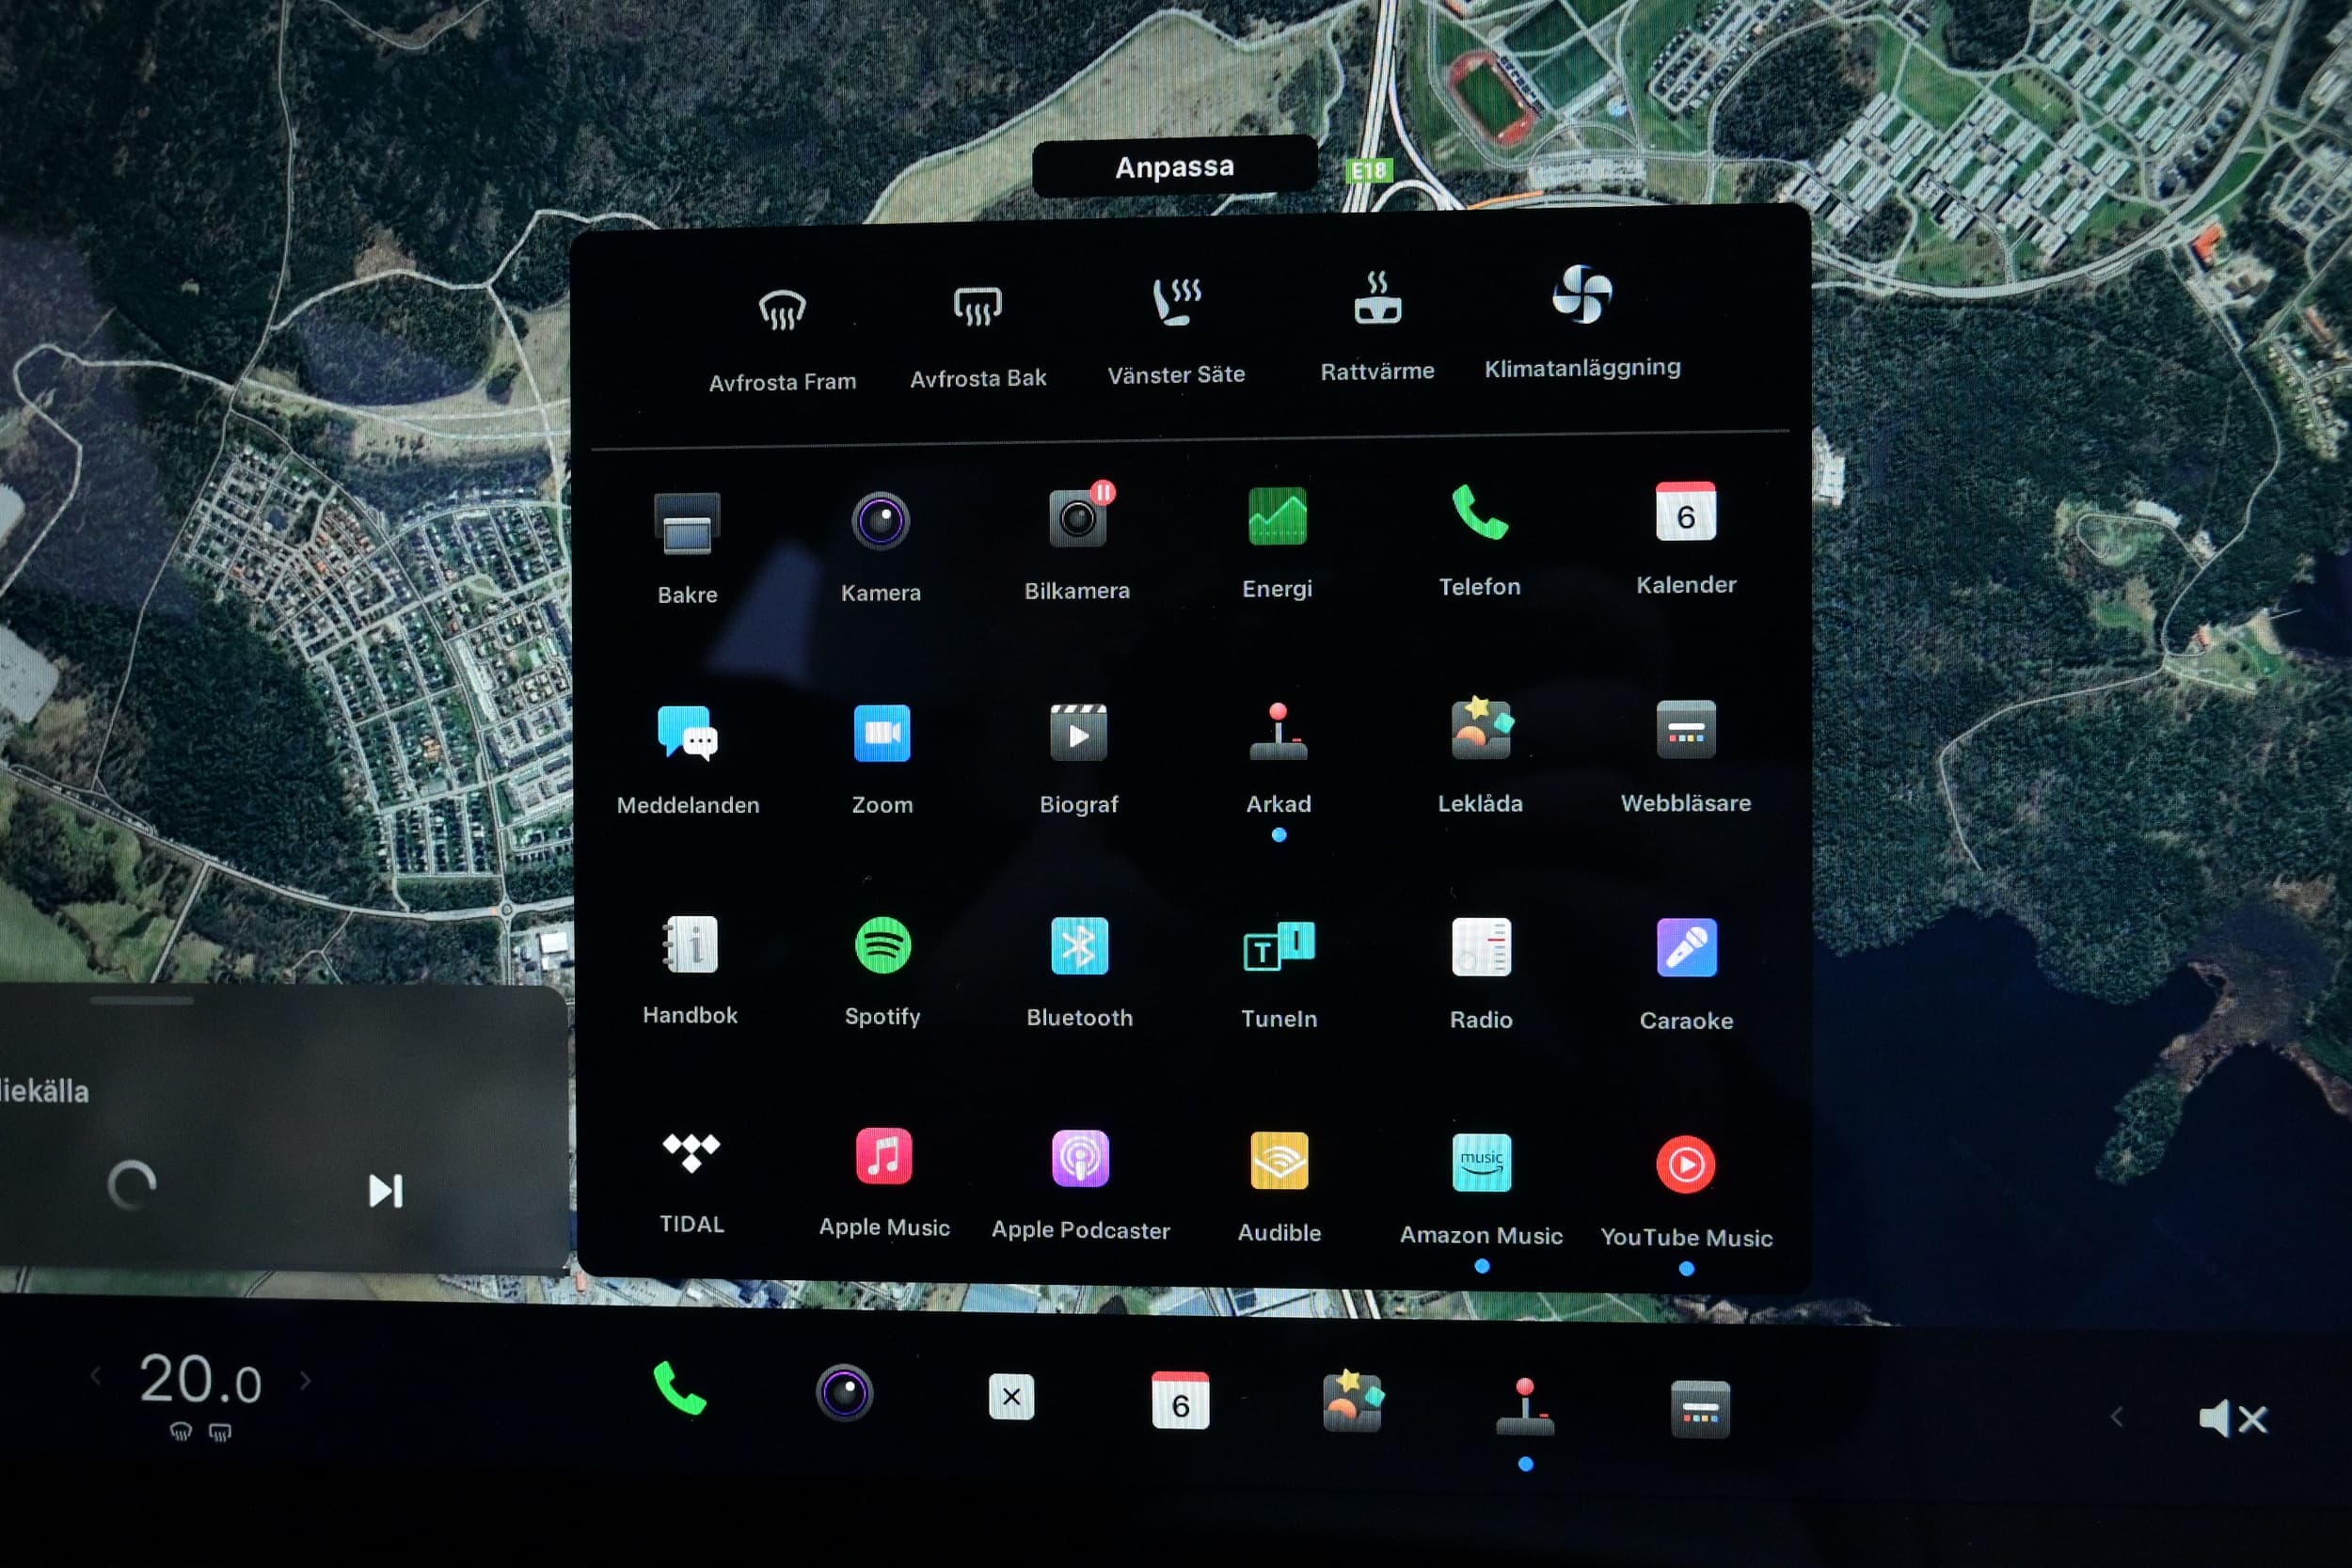Close the app launcher with the X icon
The width and height of the screenshot is (2352, 1568).
point(1011,1397)
